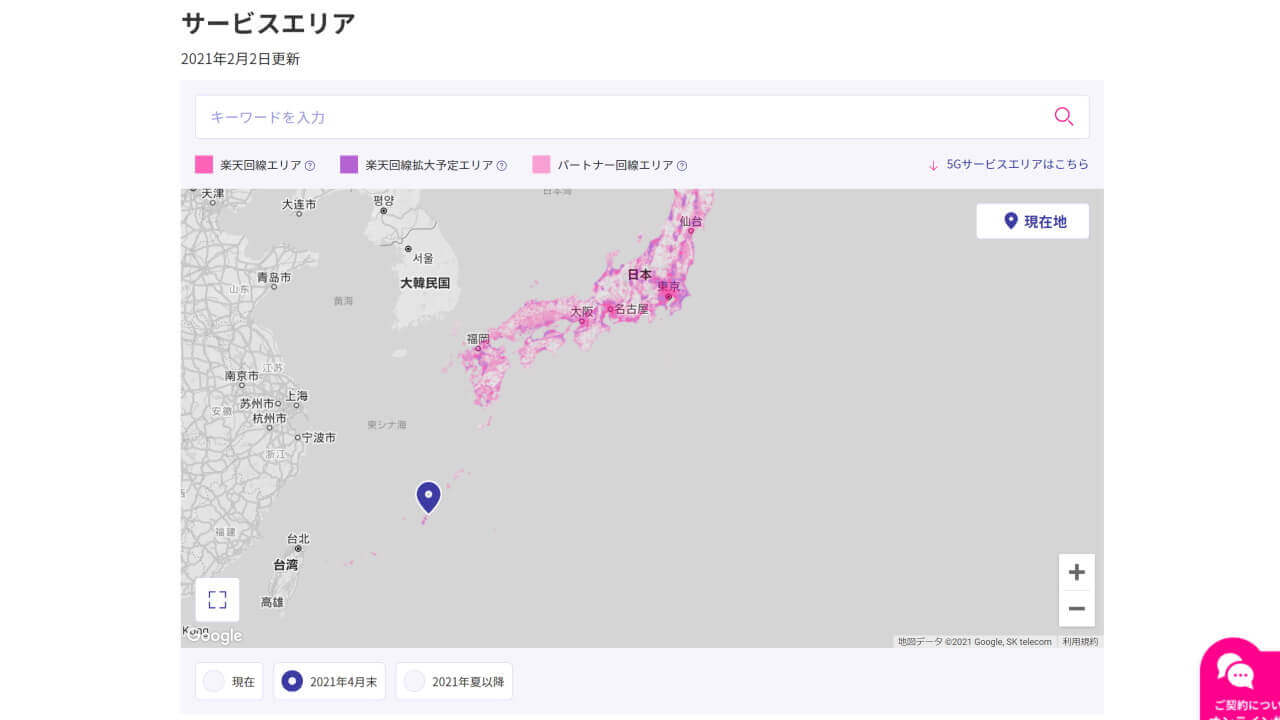Open the 利用規約 link on the map
Viewport: 1280px width, 720px height.
[1078, 641]
